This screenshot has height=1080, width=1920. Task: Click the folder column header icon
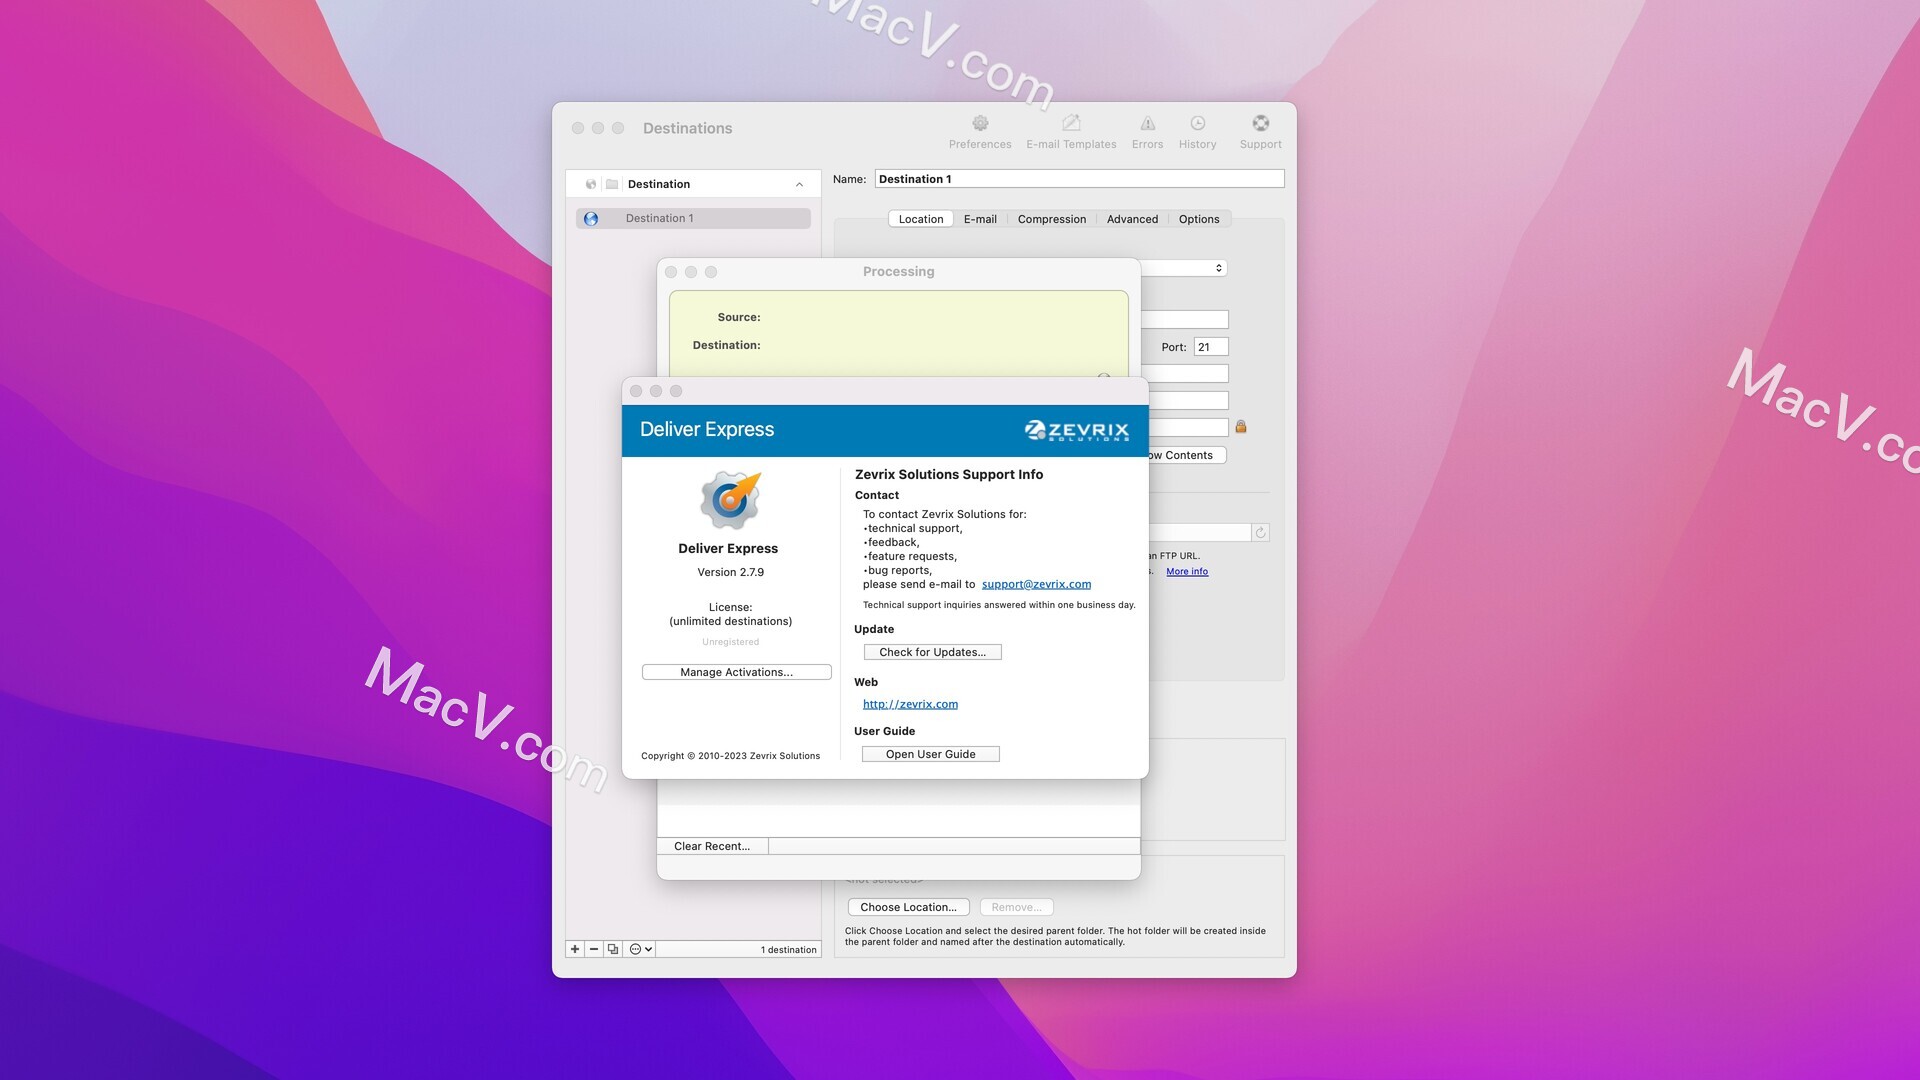[612, 184]
